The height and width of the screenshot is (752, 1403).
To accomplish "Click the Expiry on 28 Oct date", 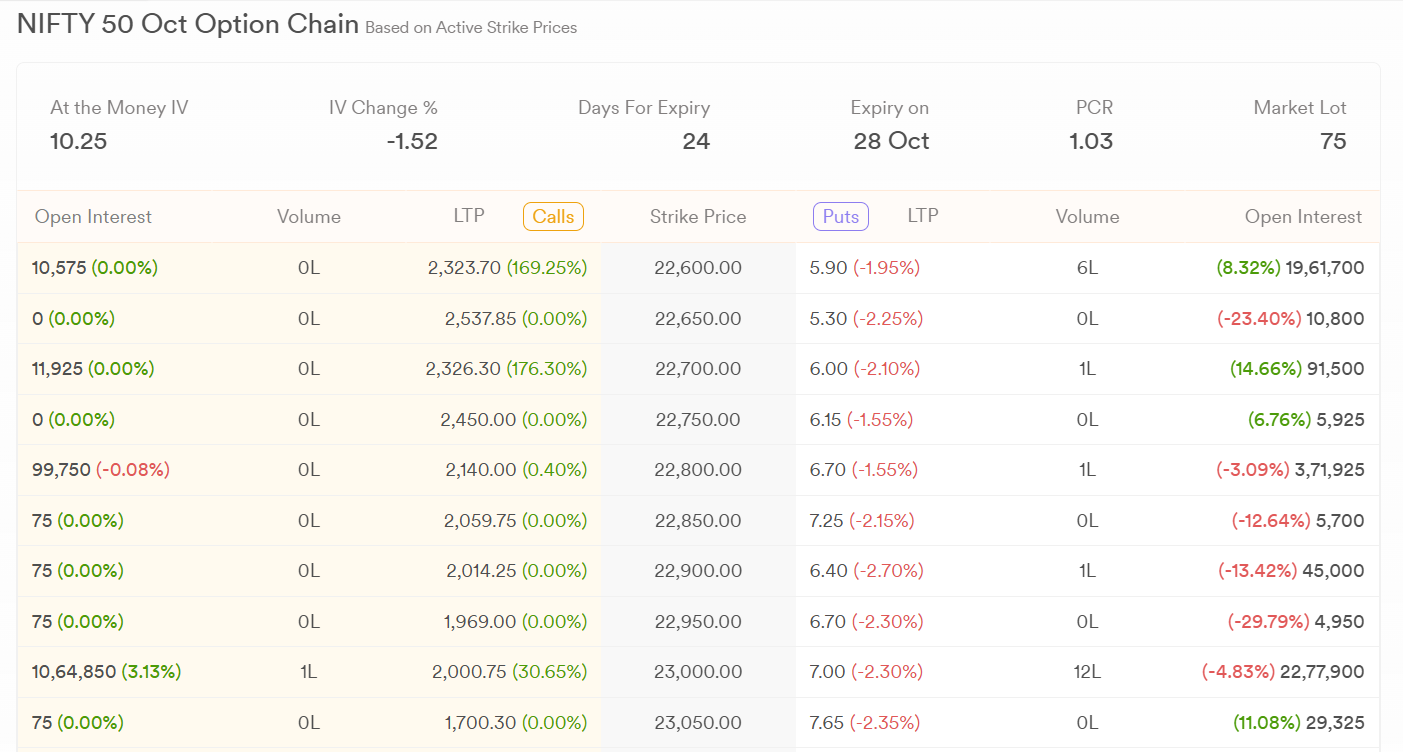I will tap(890, 142).
